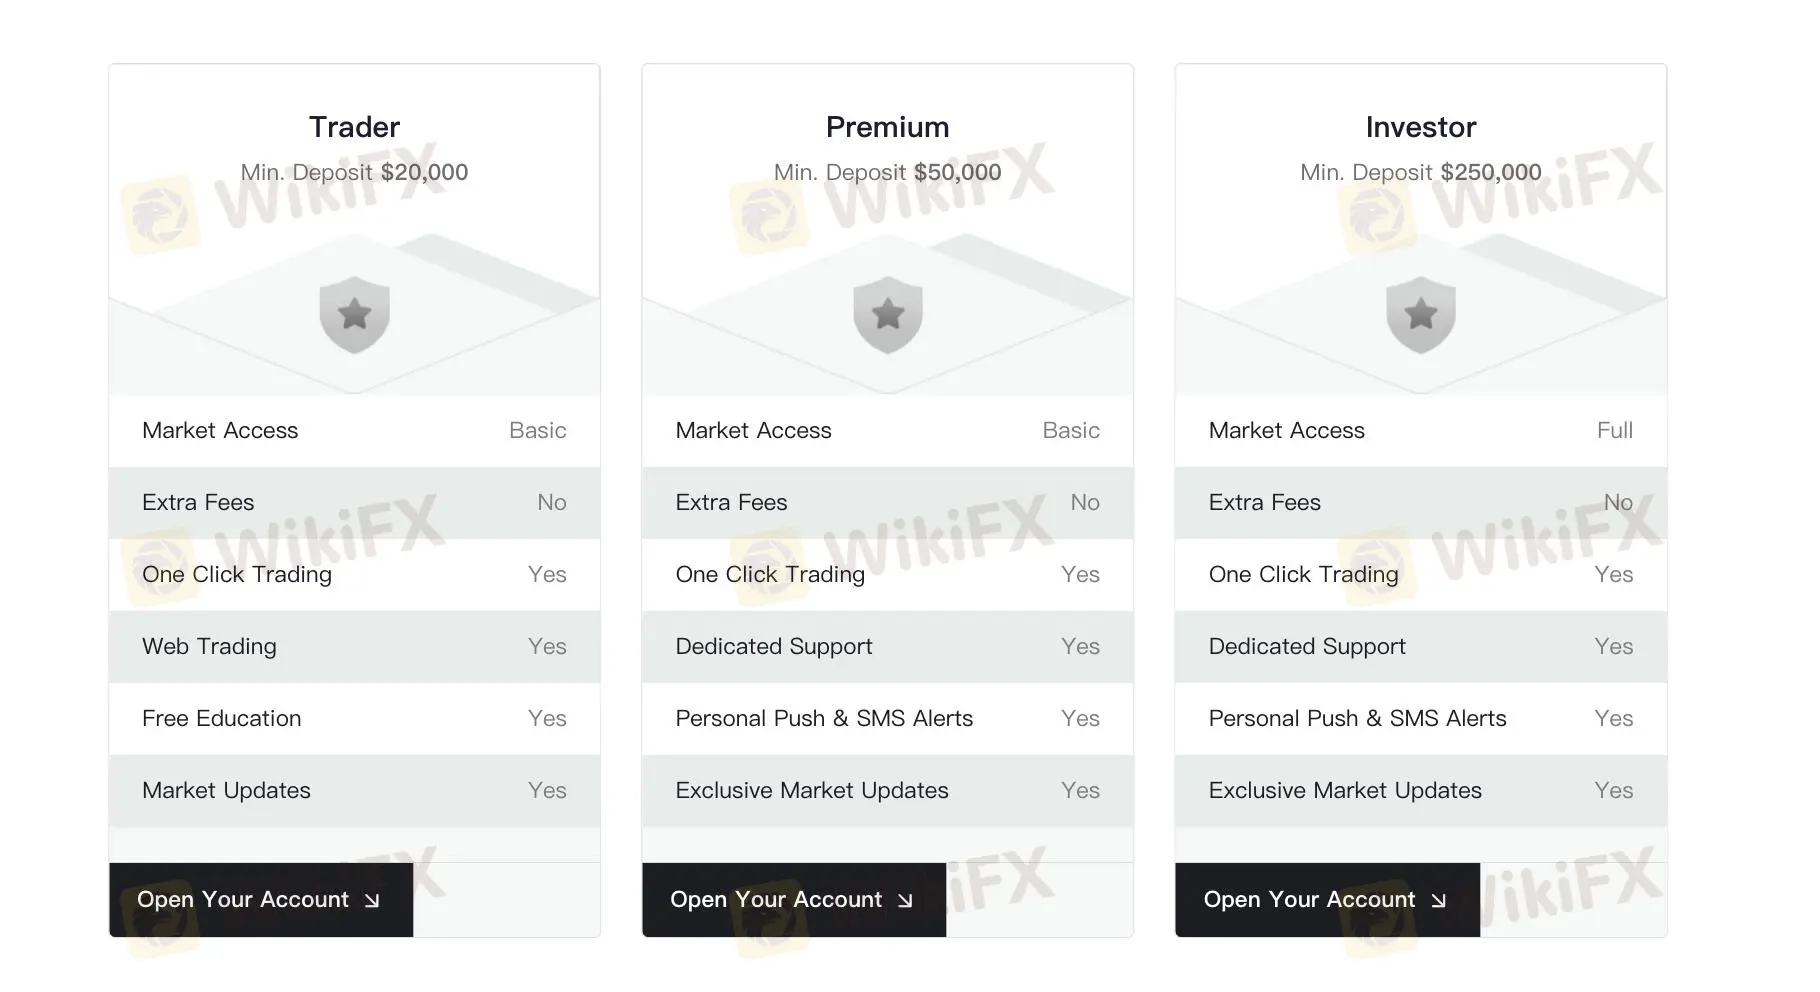1820x992 pixels.
Task: Click the Web Trading row in Trader
Action: pos(354,647)
